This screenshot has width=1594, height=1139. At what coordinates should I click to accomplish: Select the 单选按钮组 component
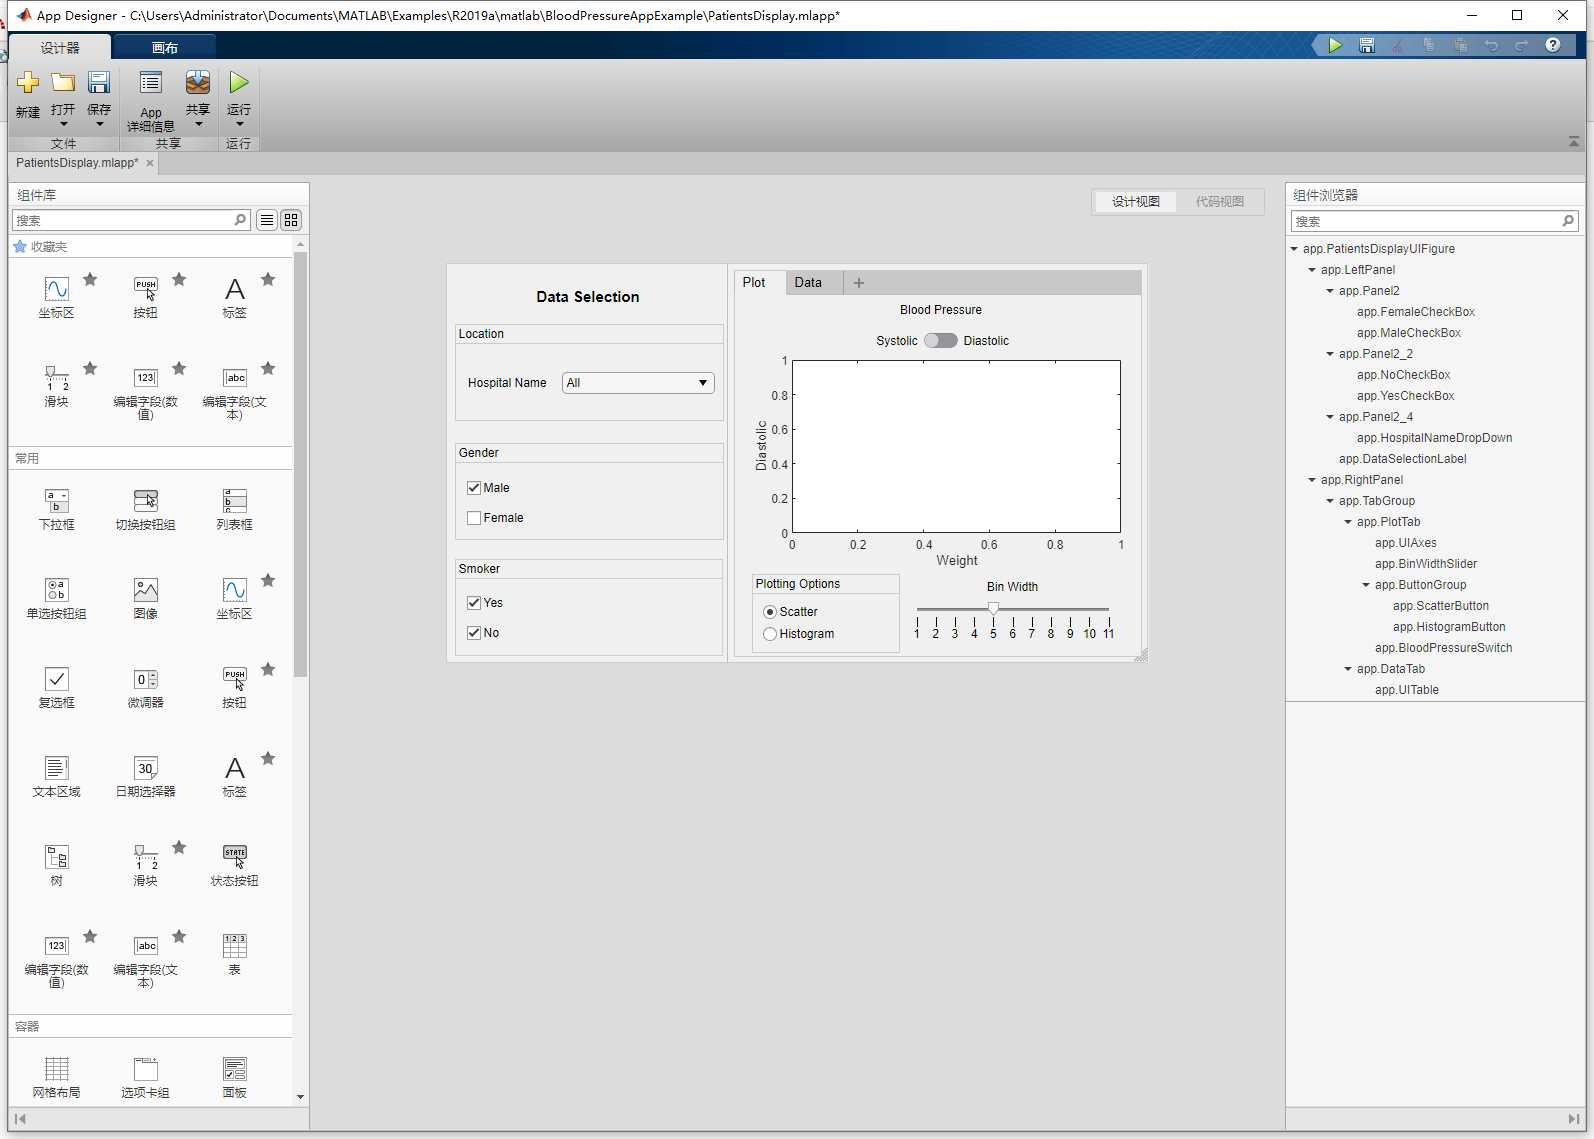[x=57, y=598]
